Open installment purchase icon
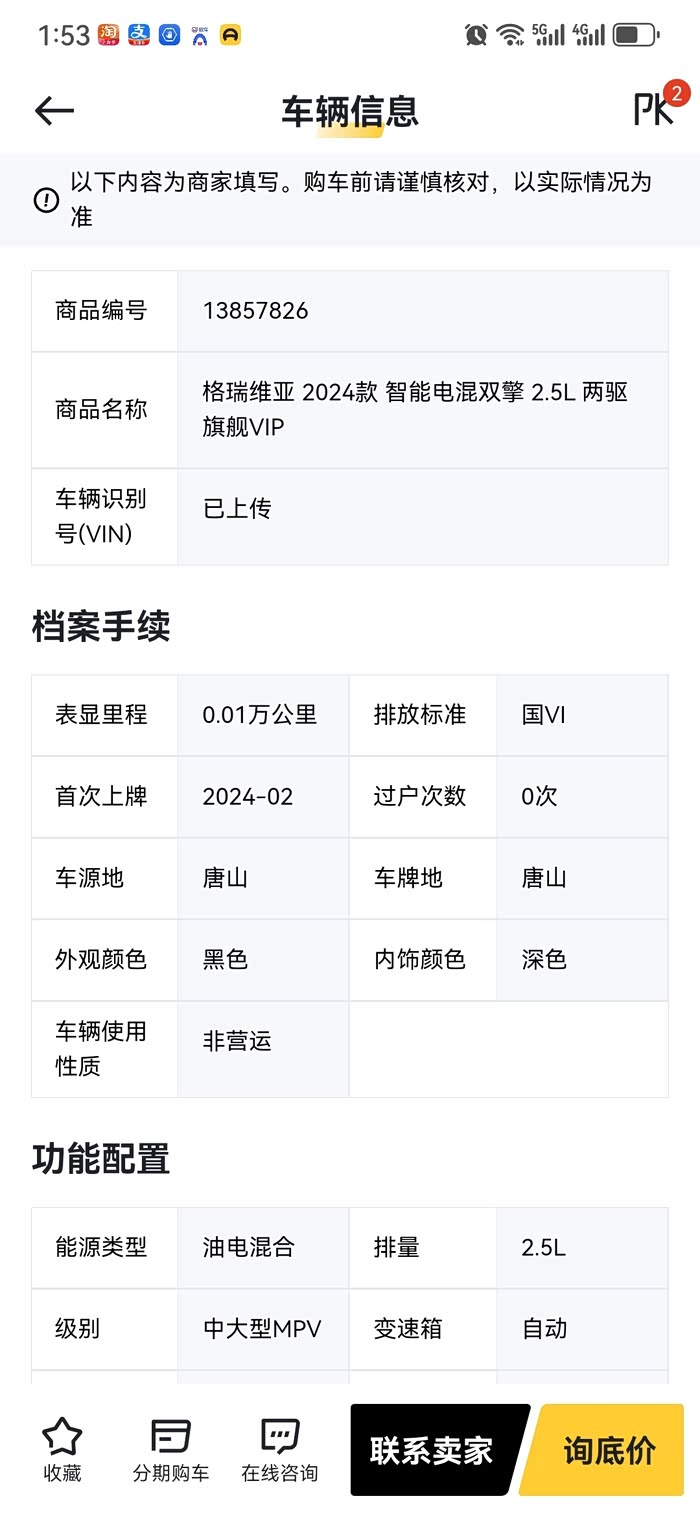Screen dimensions: 700x1516 [171, 1437]
